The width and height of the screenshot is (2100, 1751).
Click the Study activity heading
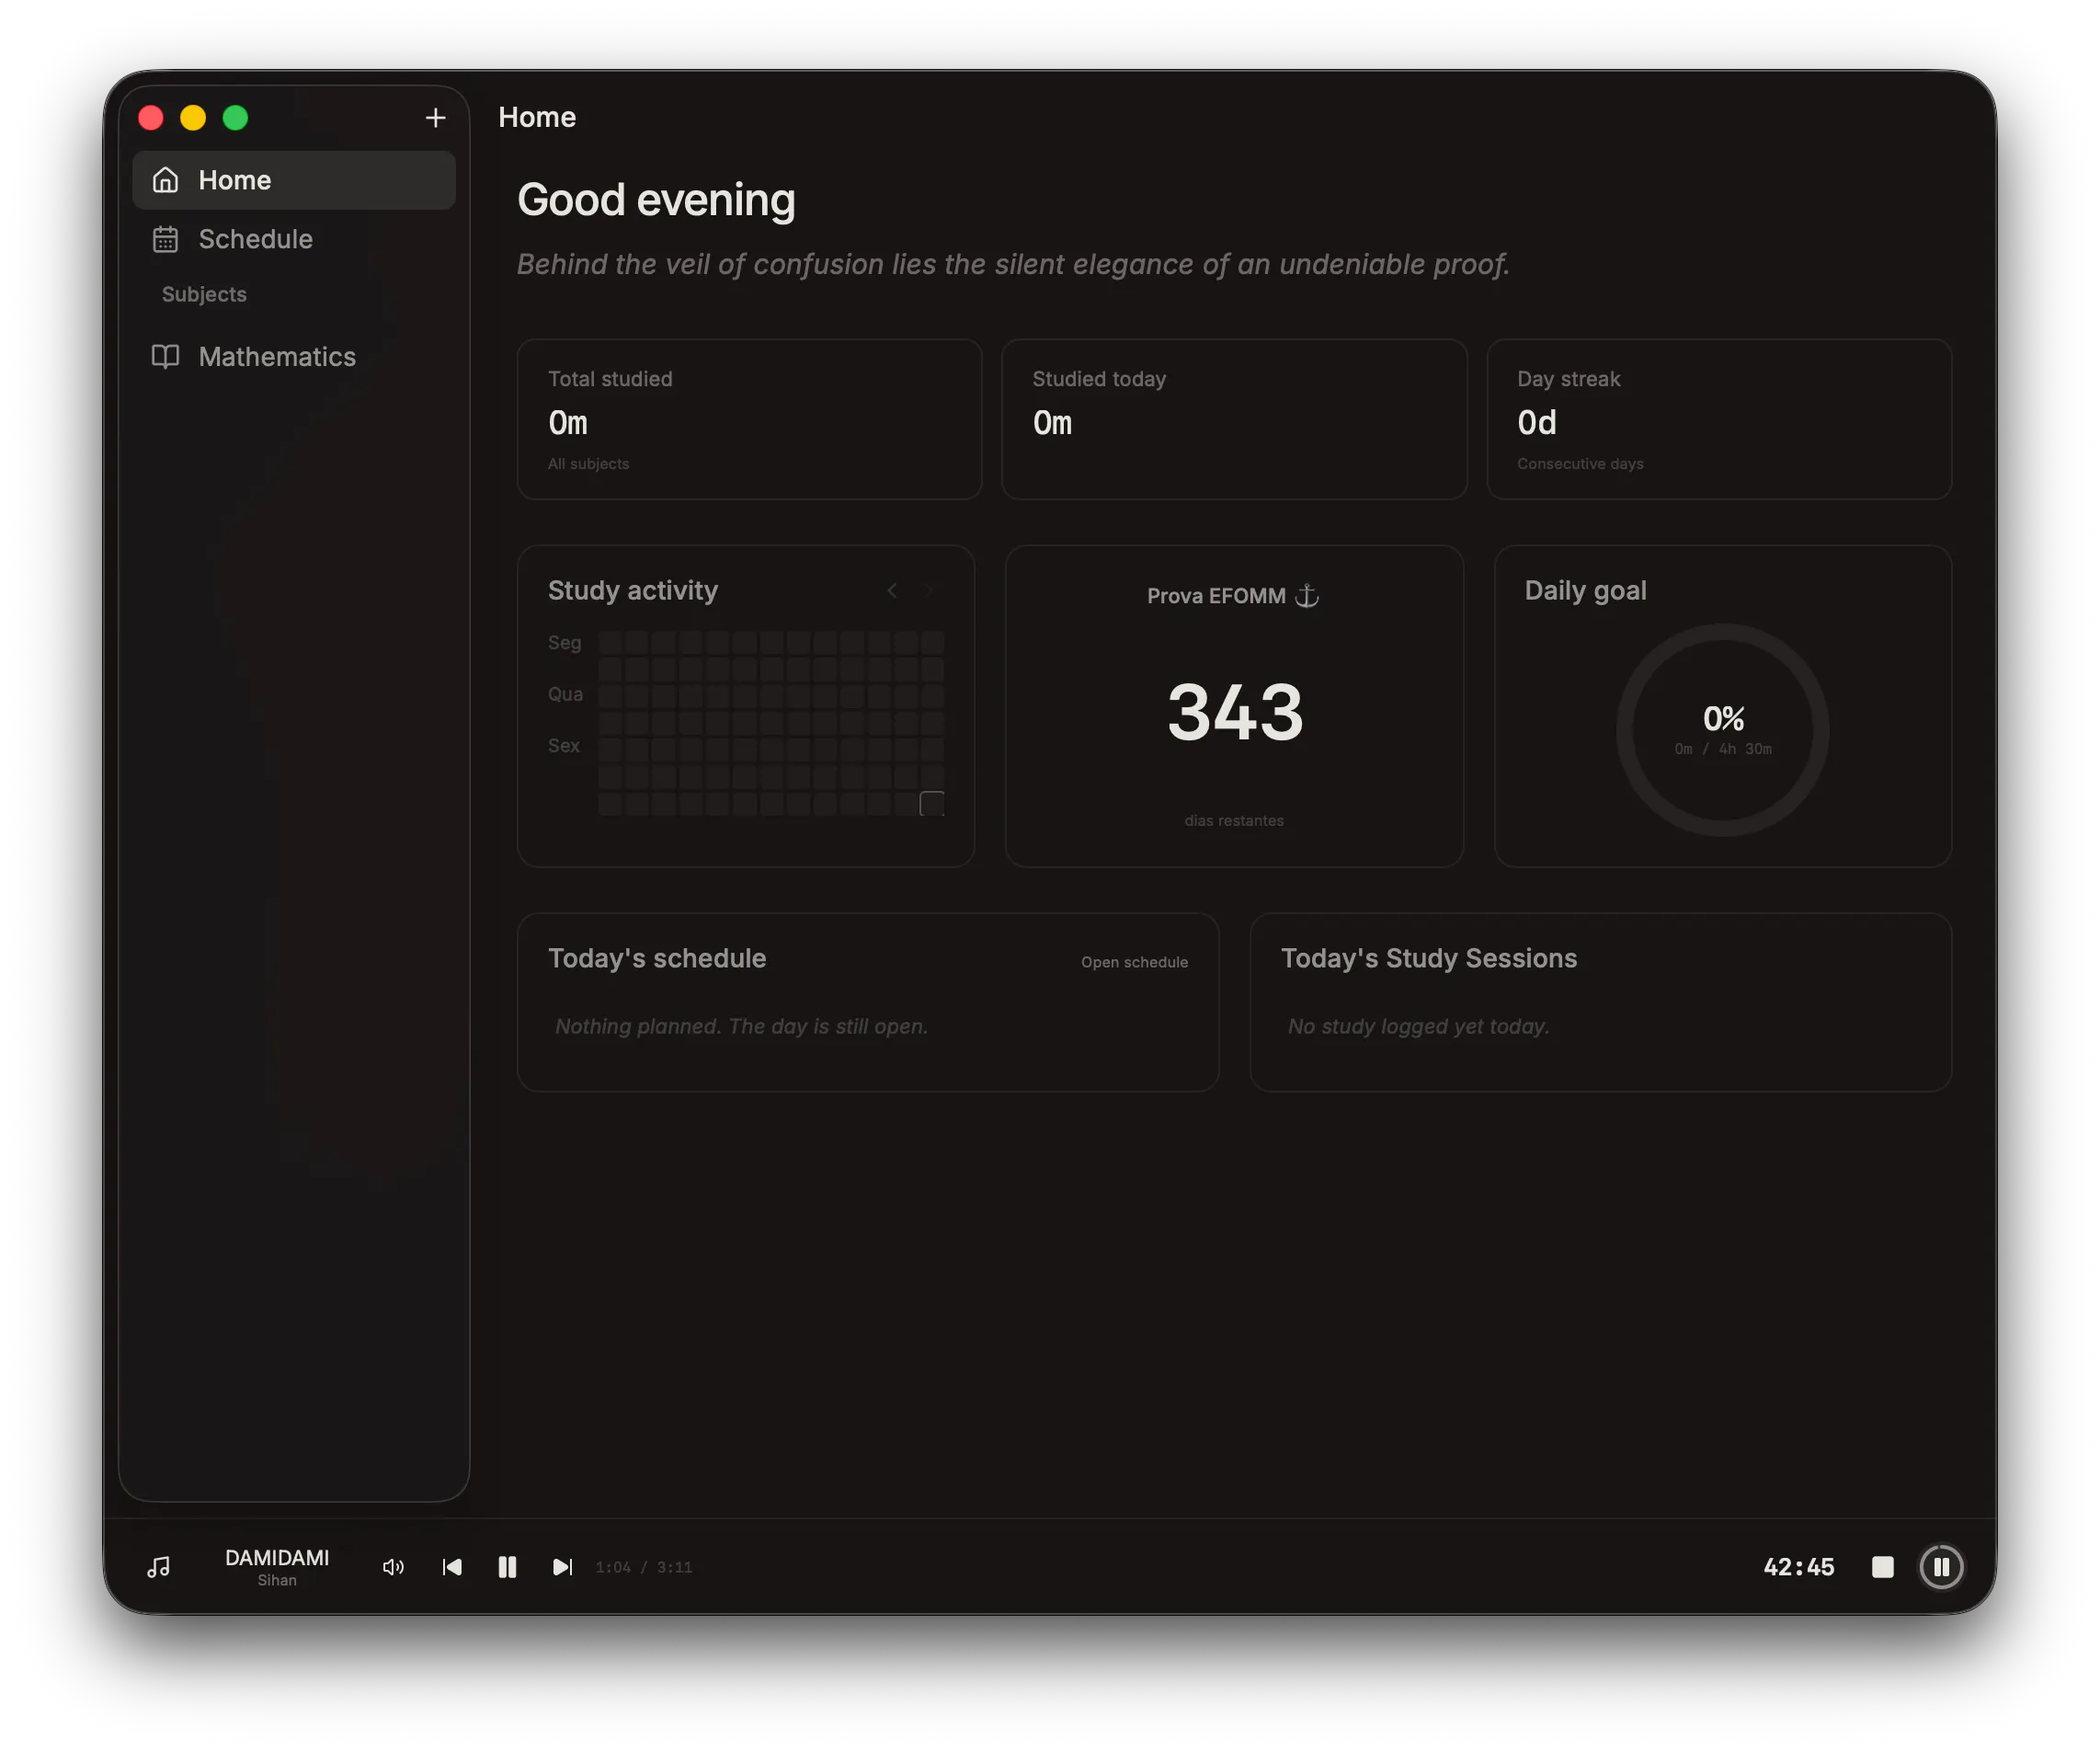pyautogui.click(x=633, y=591)
